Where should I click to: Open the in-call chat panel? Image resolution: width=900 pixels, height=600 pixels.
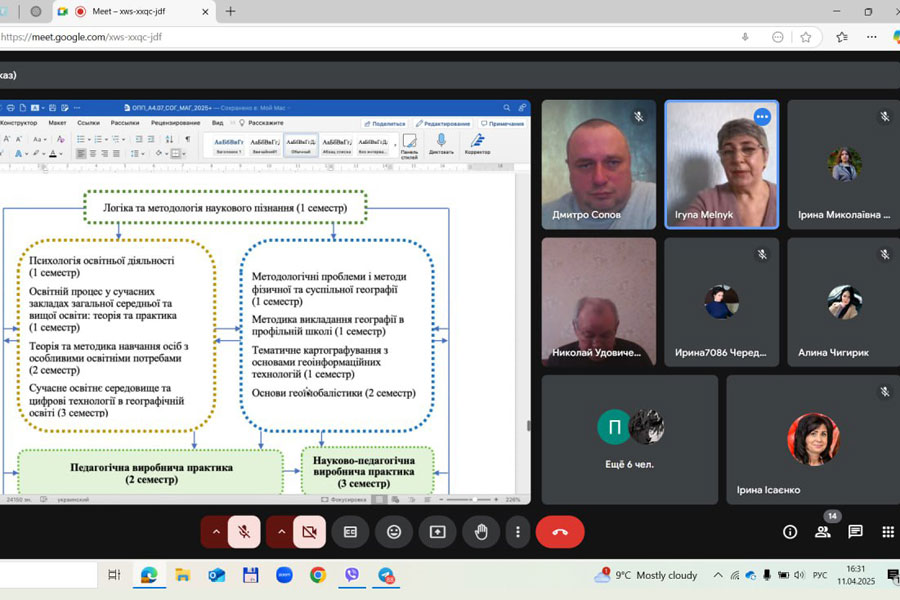[856, 532]
